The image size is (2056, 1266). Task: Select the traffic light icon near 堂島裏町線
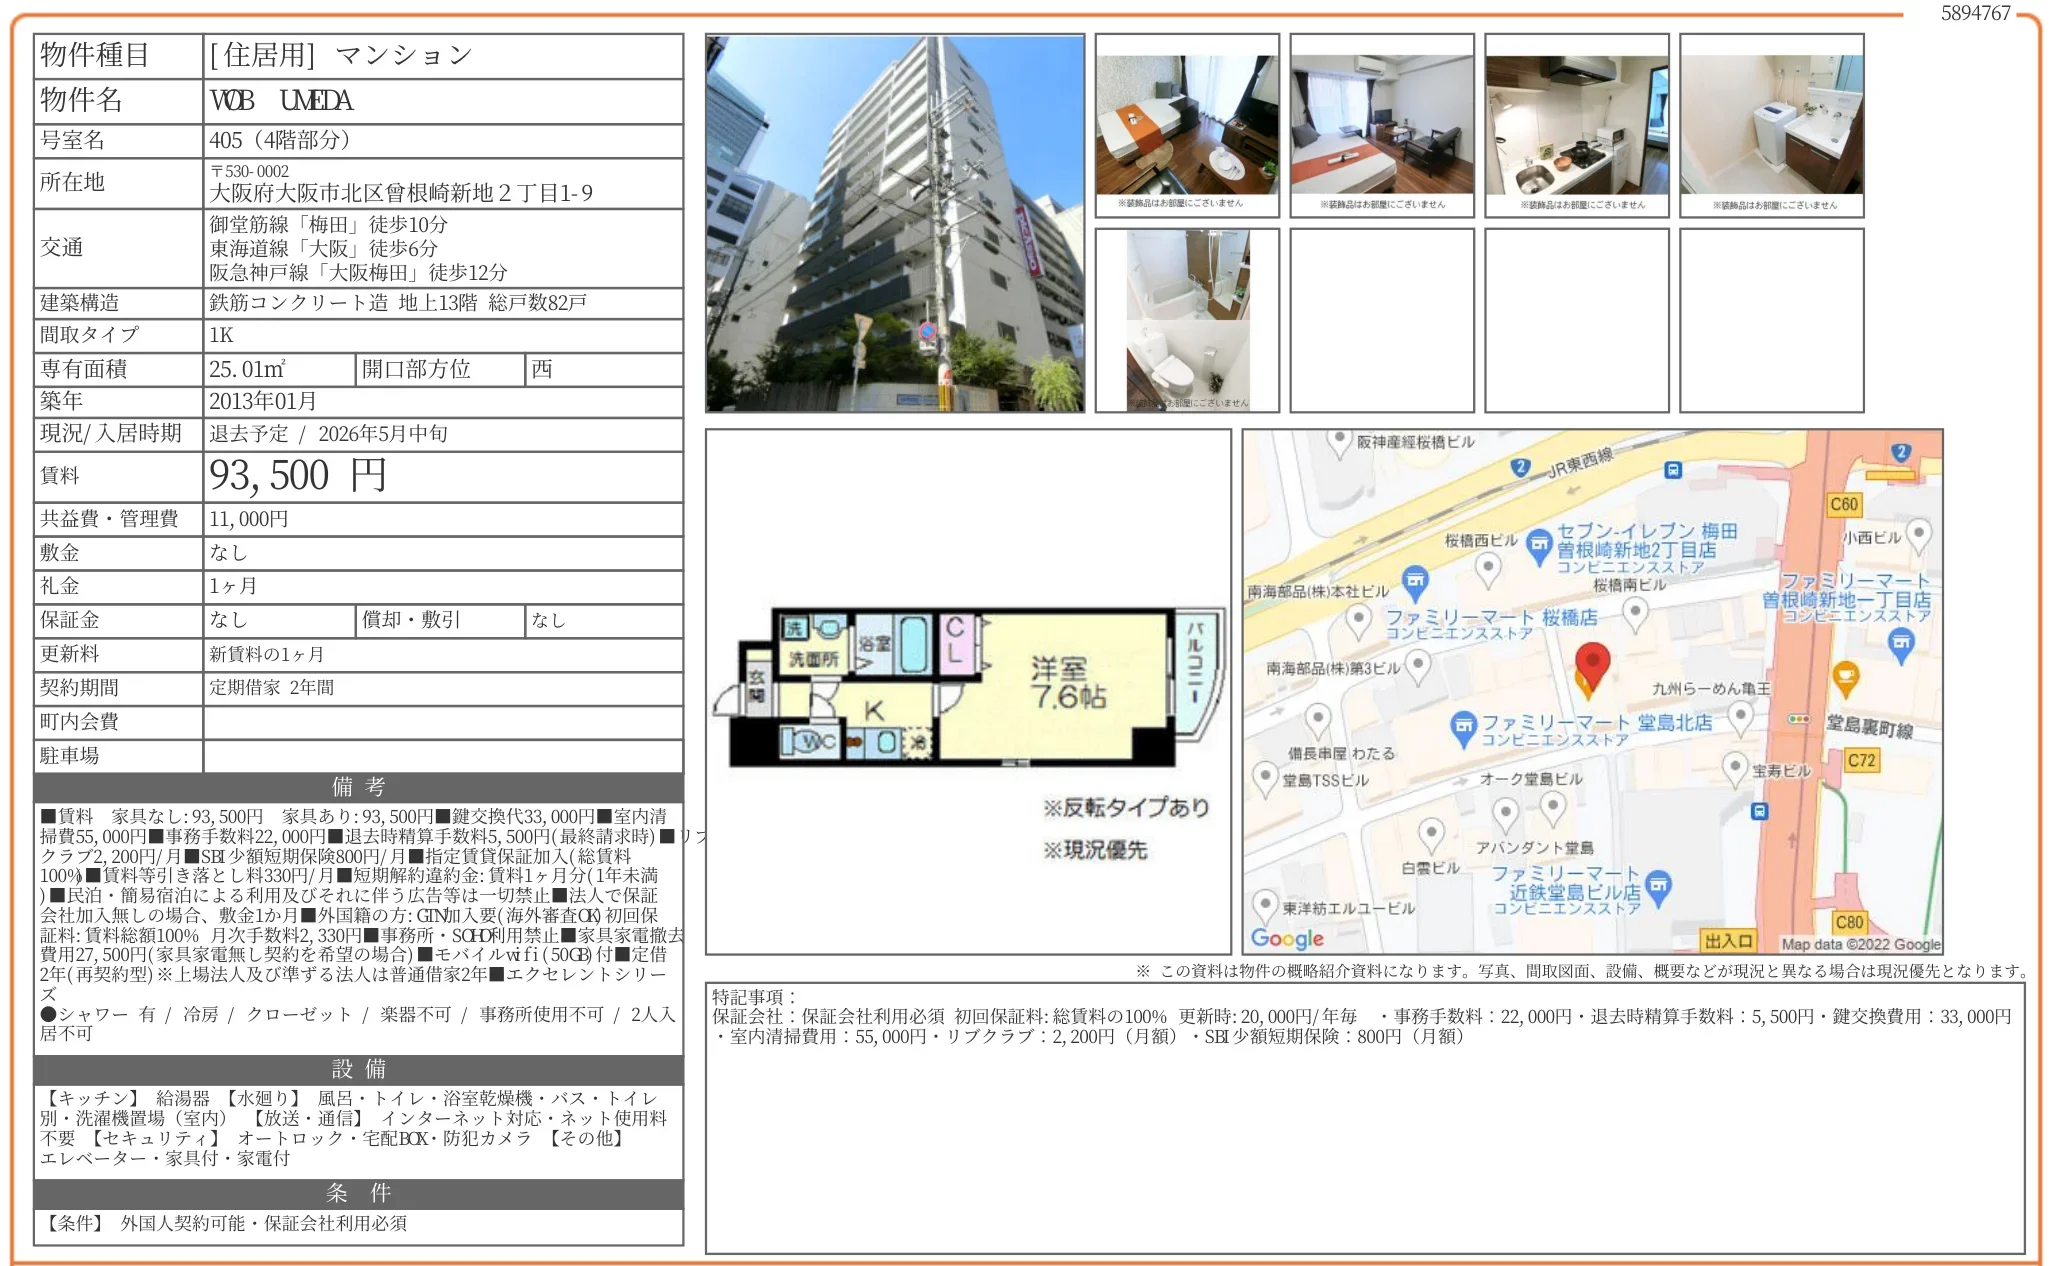(1799, 717)
